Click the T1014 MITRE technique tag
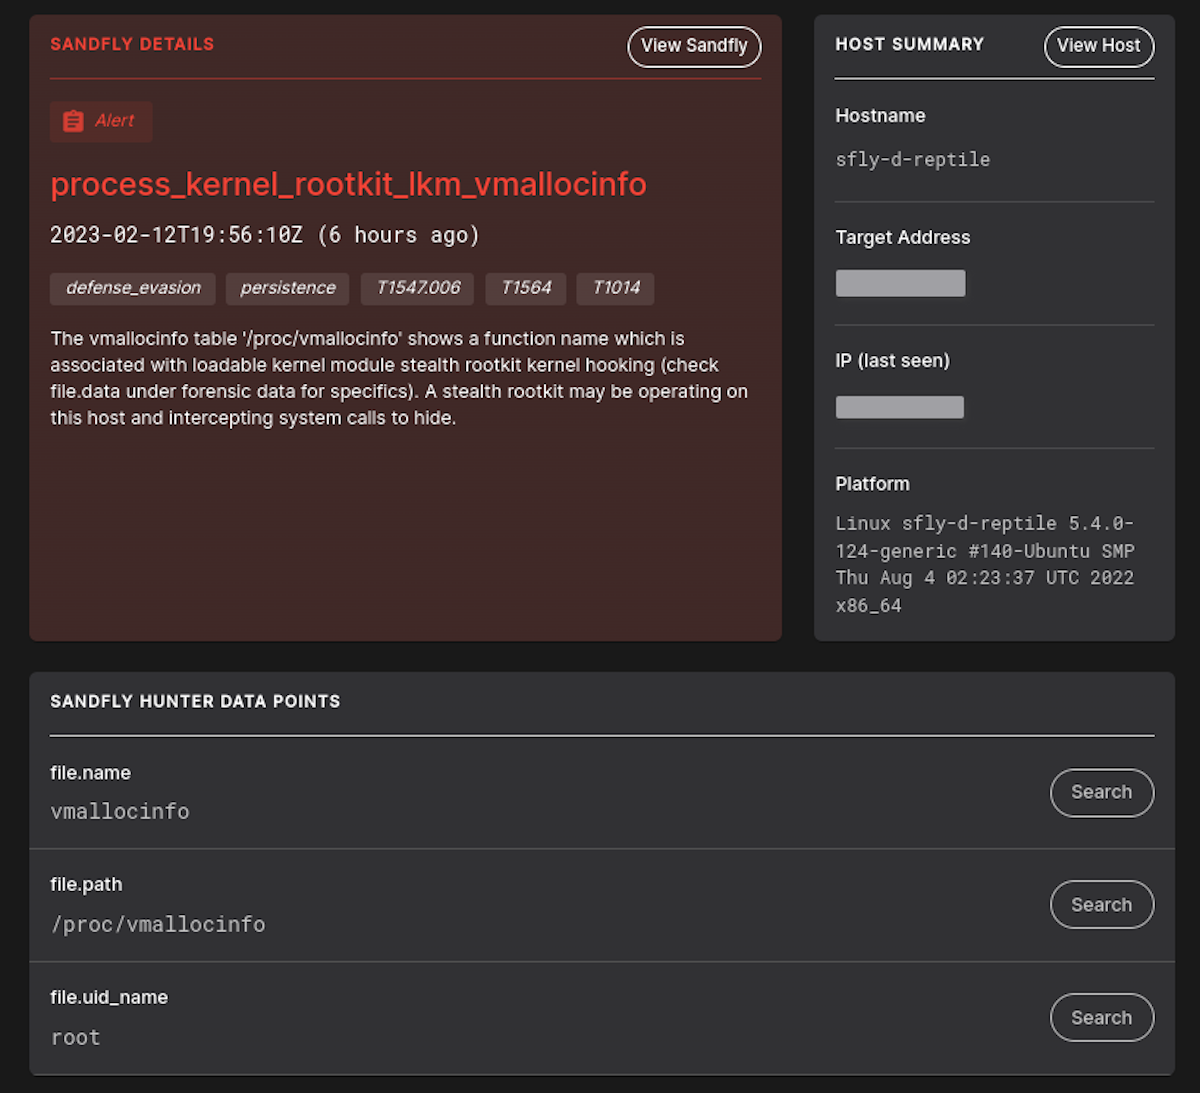 click(615, 288)
